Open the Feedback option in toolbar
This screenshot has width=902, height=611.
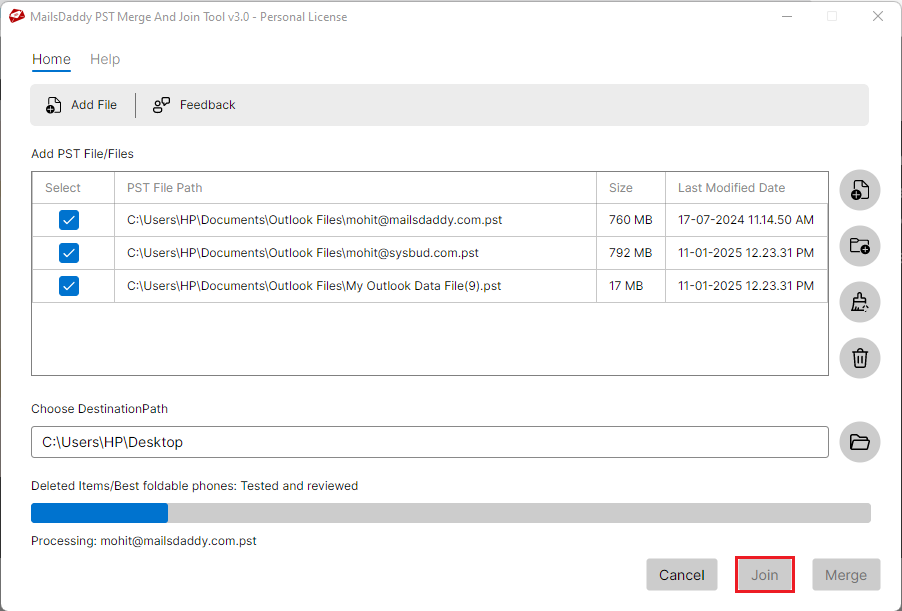click(x=194, y=105)
